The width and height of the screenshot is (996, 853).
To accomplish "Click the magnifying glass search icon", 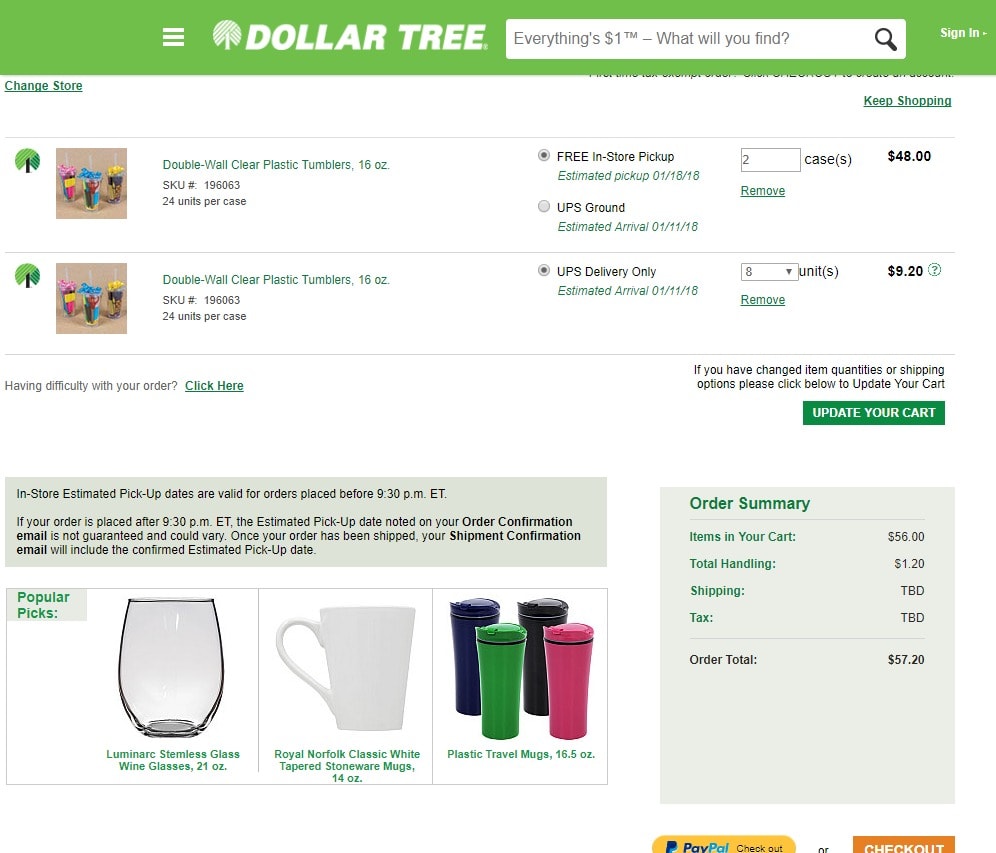I will coord(885,39).
